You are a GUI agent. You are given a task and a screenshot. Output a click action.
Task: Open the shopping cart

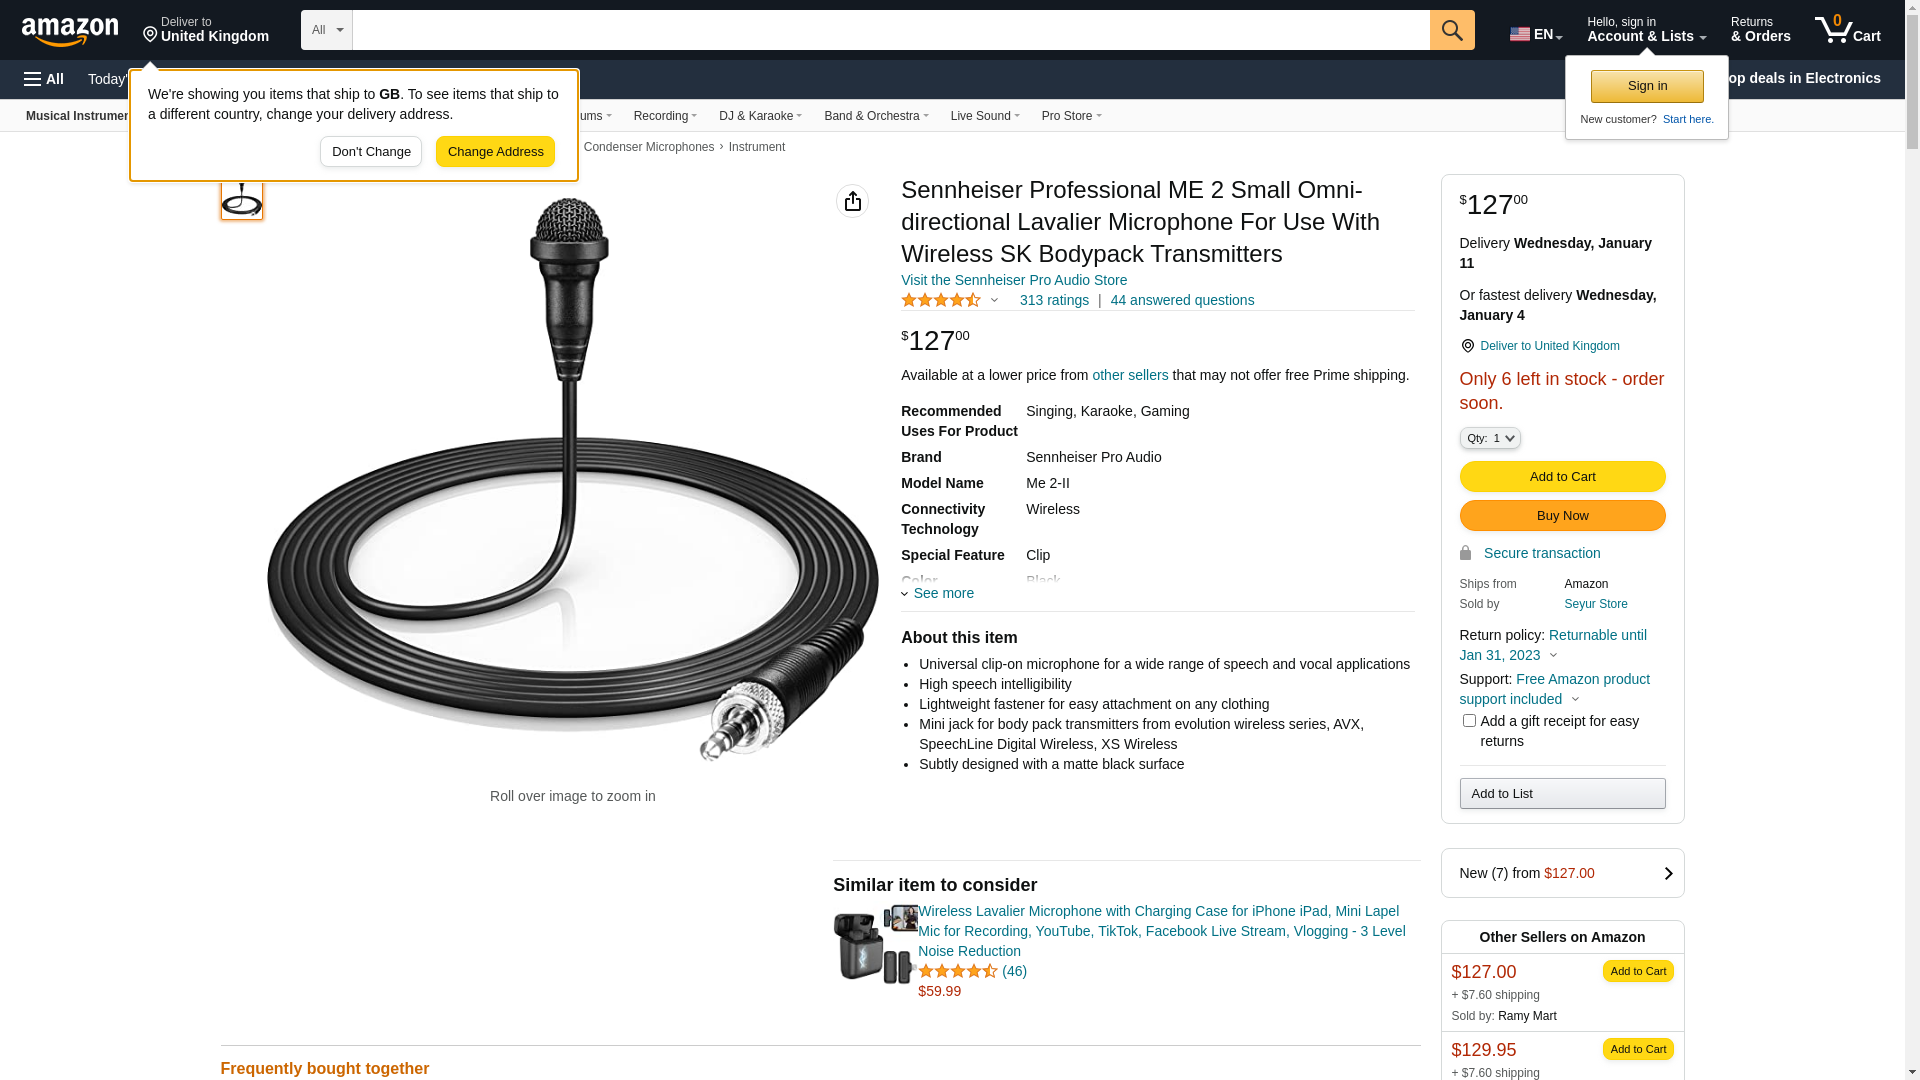click(x=1848, y=30)
